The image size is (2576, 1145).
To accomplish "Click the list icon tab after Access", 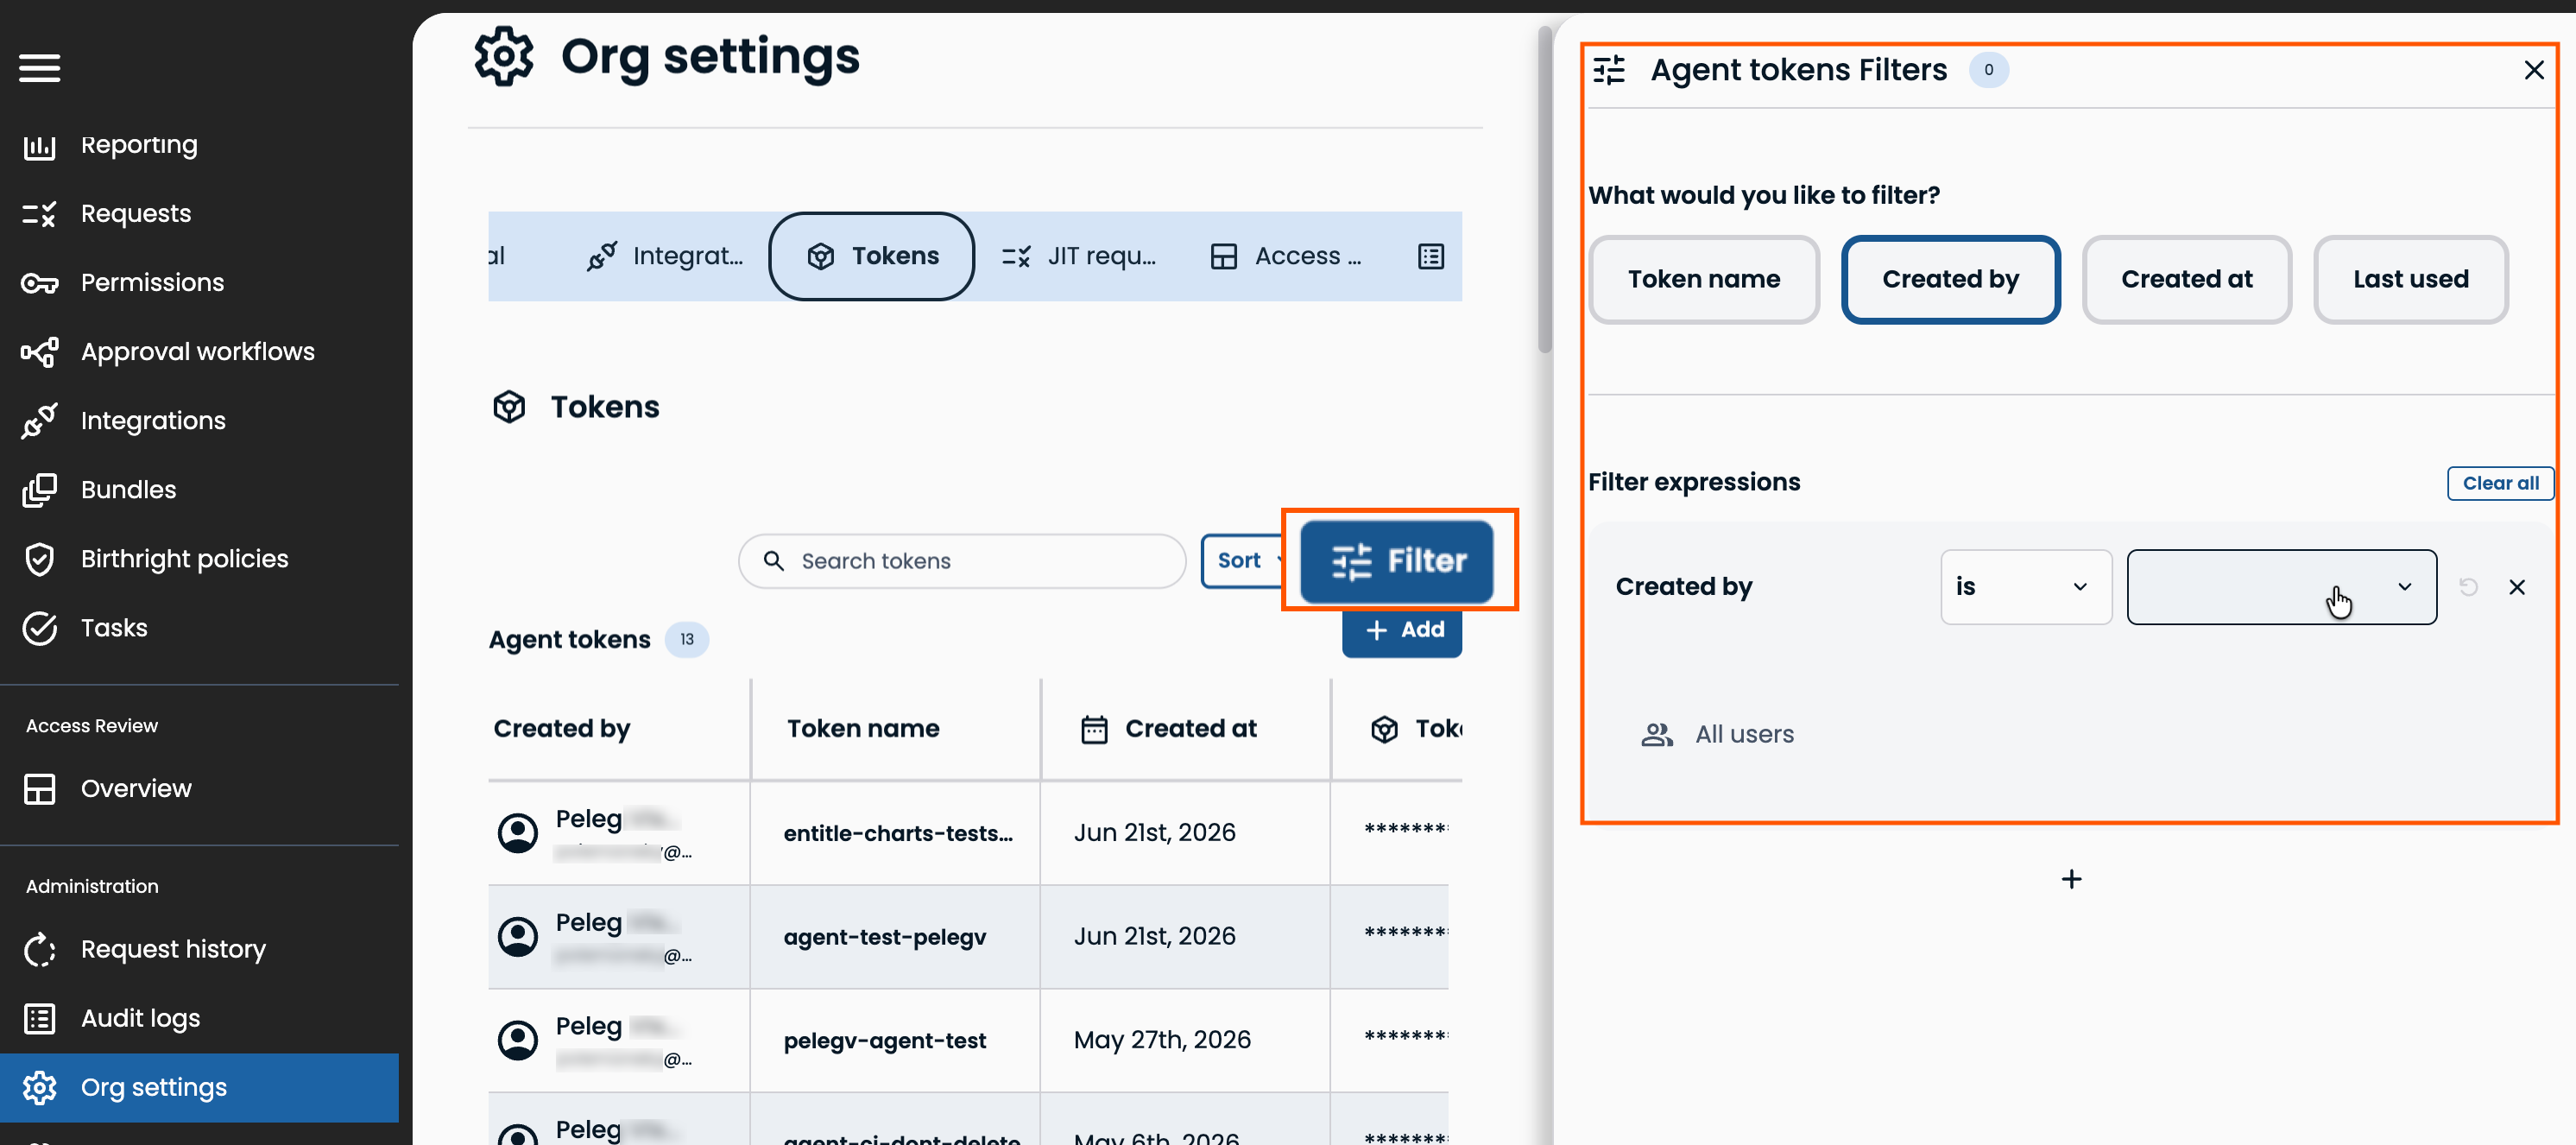I will tap(1431, 257).
